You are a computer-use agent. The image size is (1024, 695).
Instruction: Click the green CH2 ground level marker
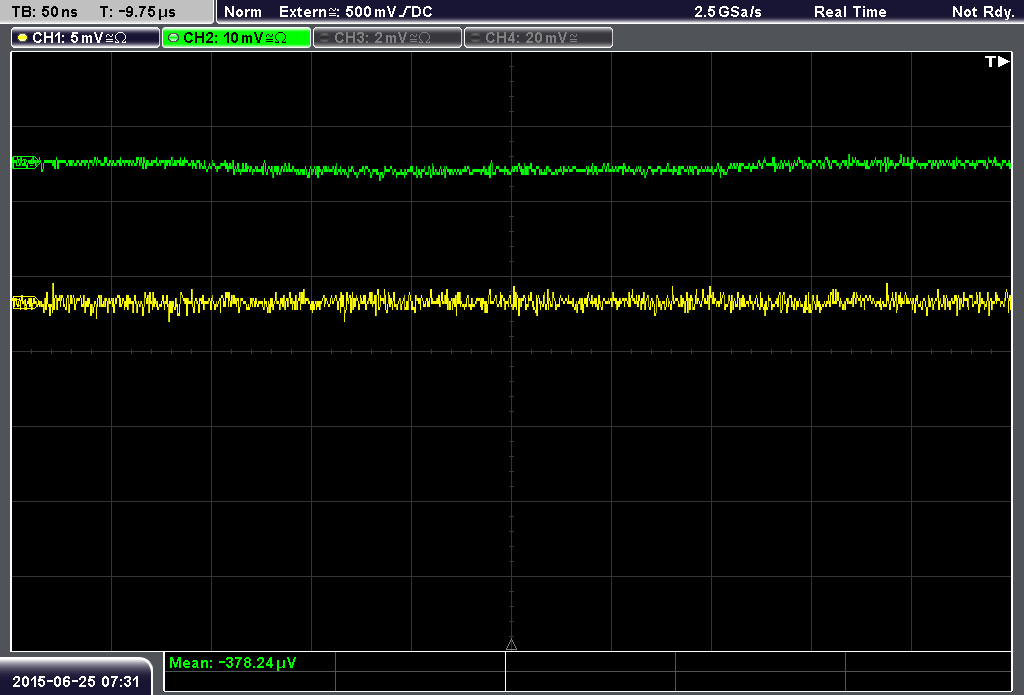point(26,163)
